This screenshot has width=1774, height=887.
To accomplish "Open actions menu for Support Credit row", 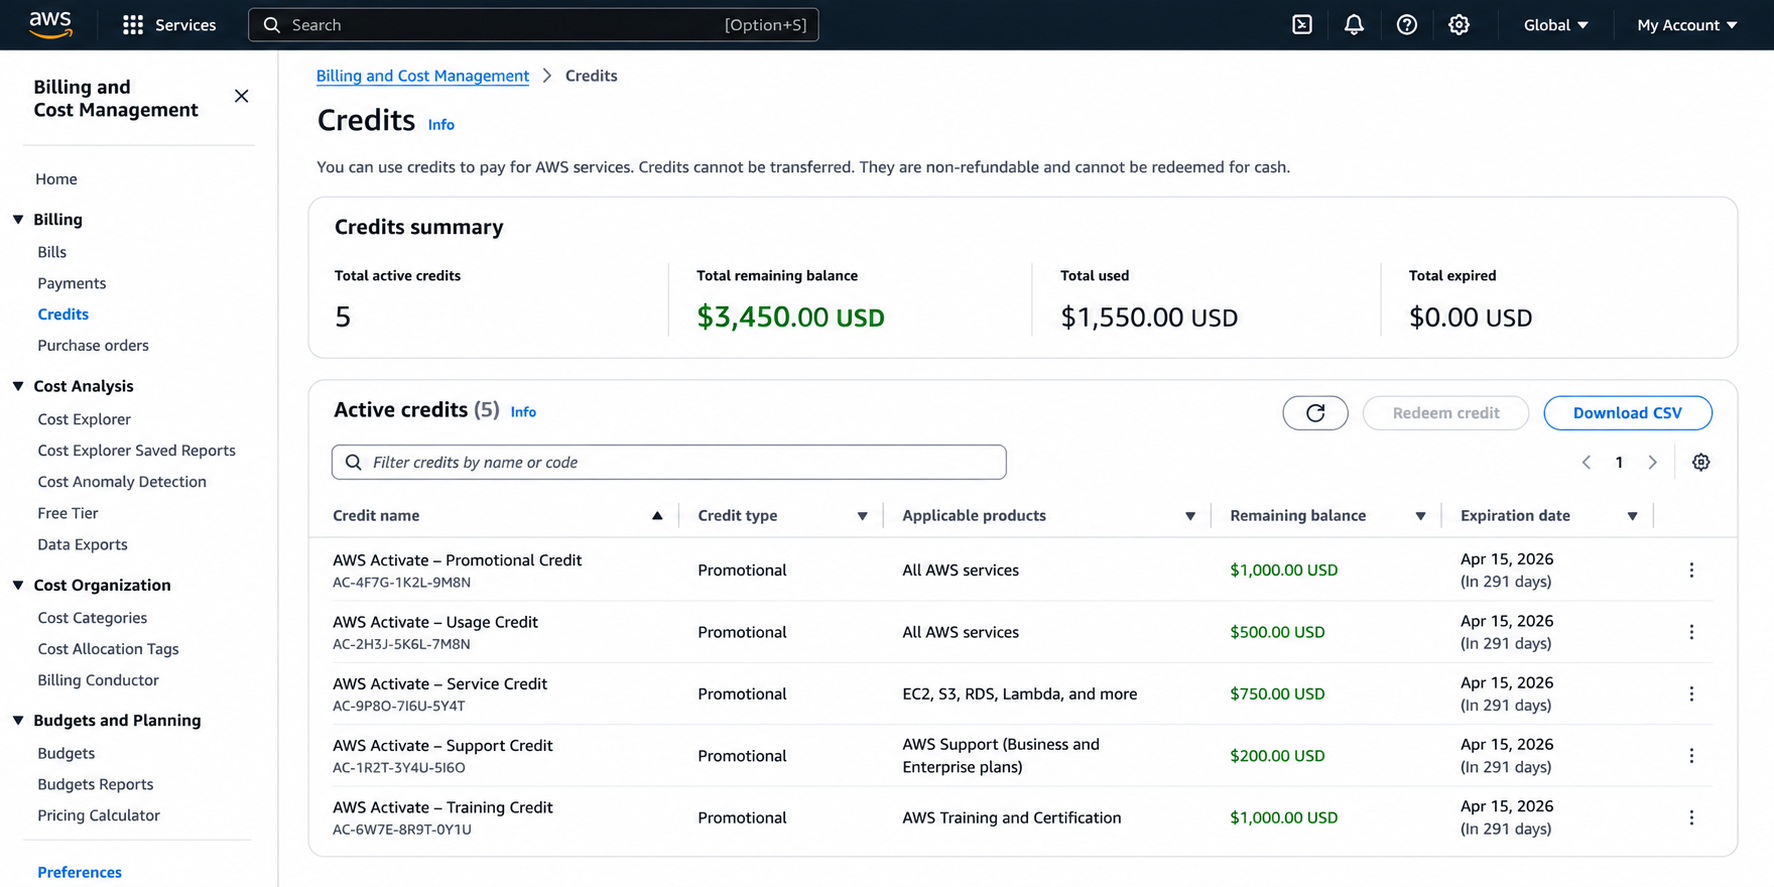I will 1691,756.
